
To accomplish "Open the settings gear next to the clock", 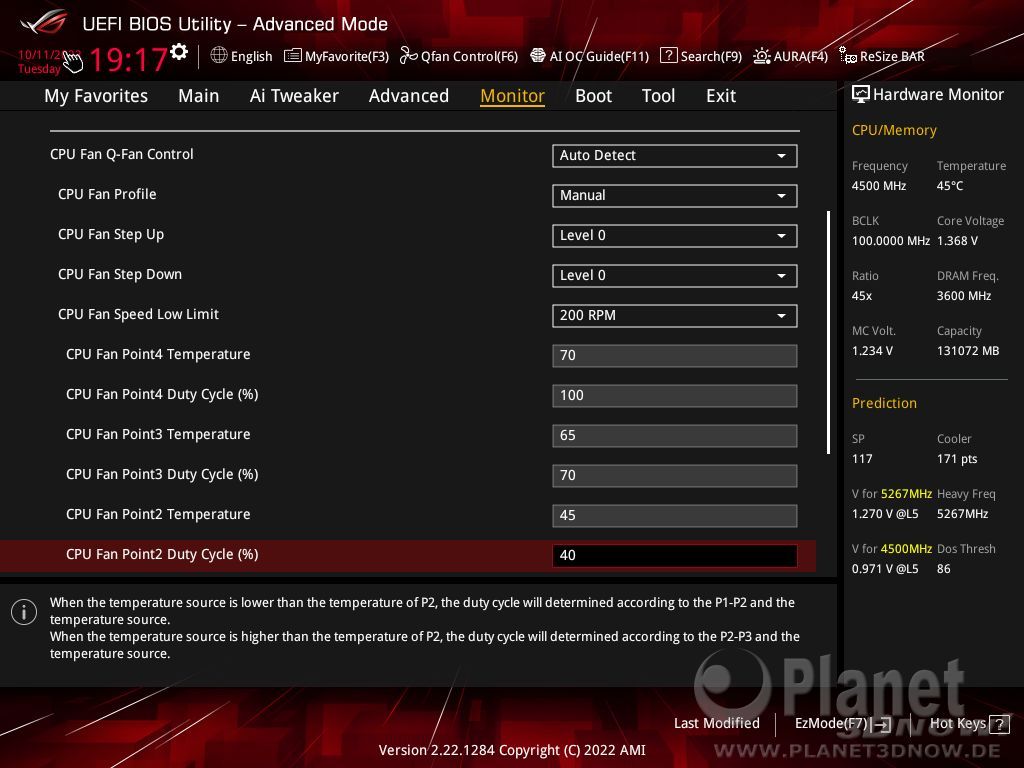I will point(179,52).
